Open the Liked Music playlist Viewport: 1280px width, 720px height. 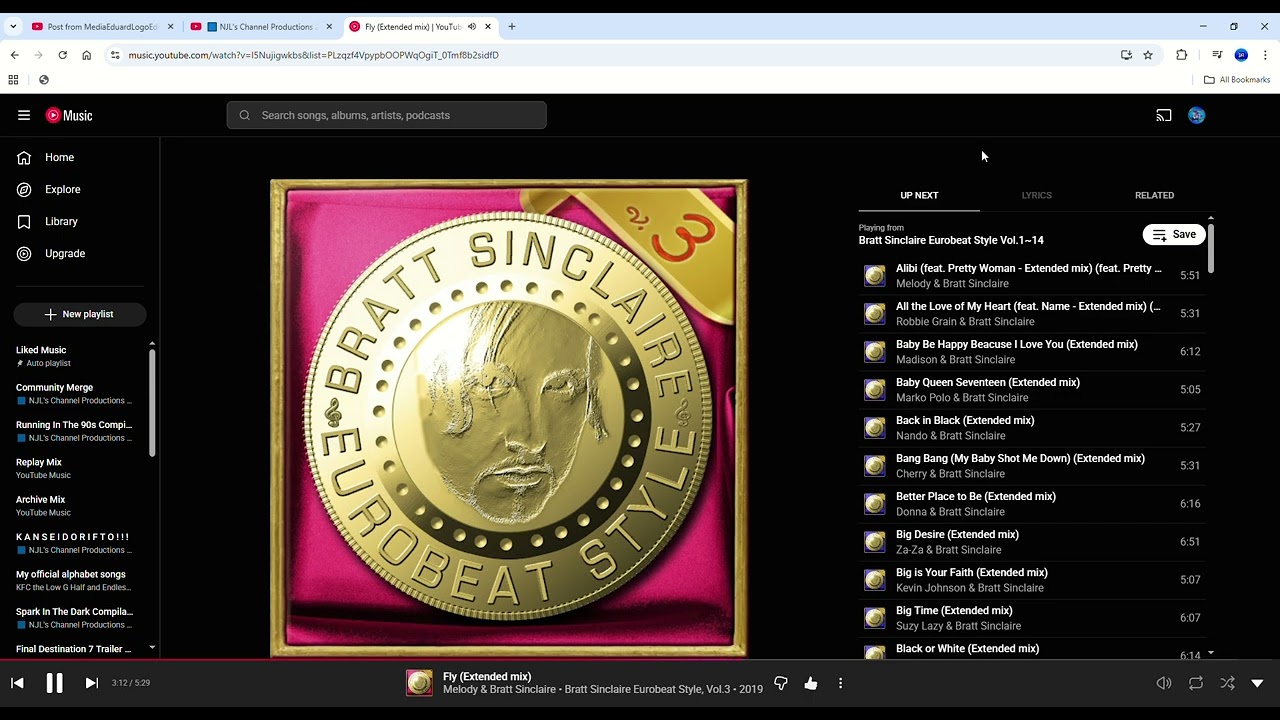(76, 356)
